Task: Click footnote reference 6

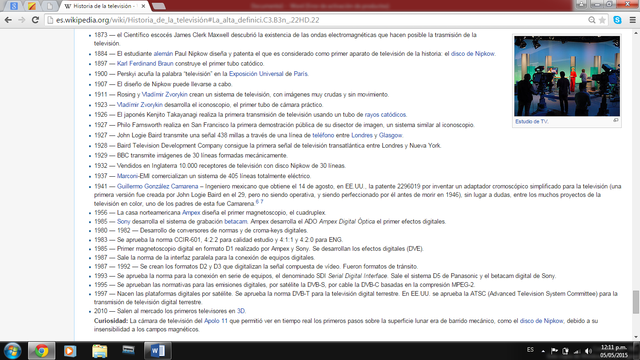Action: (257, 202)
